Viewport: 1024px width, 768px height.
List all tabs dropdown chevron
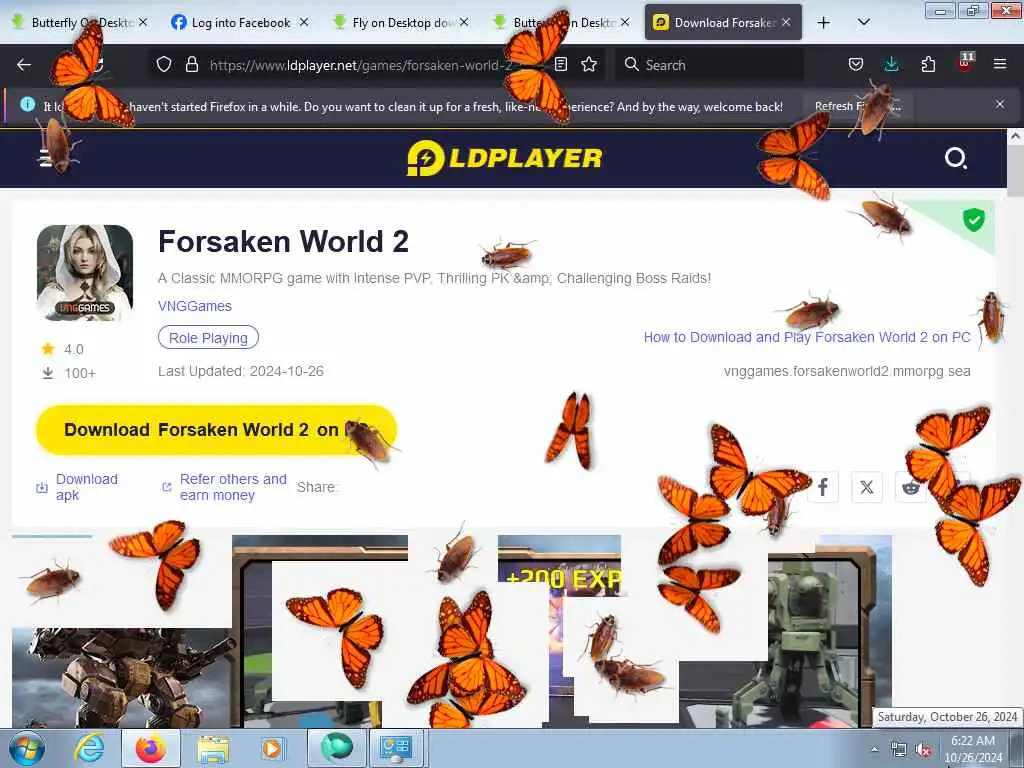(863, 22)
